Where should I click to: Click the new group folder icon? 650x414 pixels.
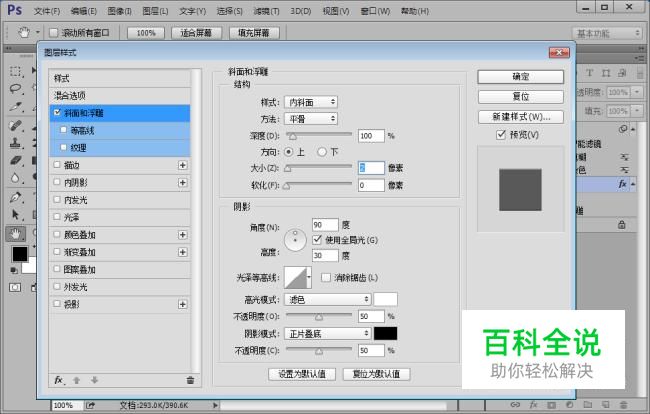pos(588,405)
